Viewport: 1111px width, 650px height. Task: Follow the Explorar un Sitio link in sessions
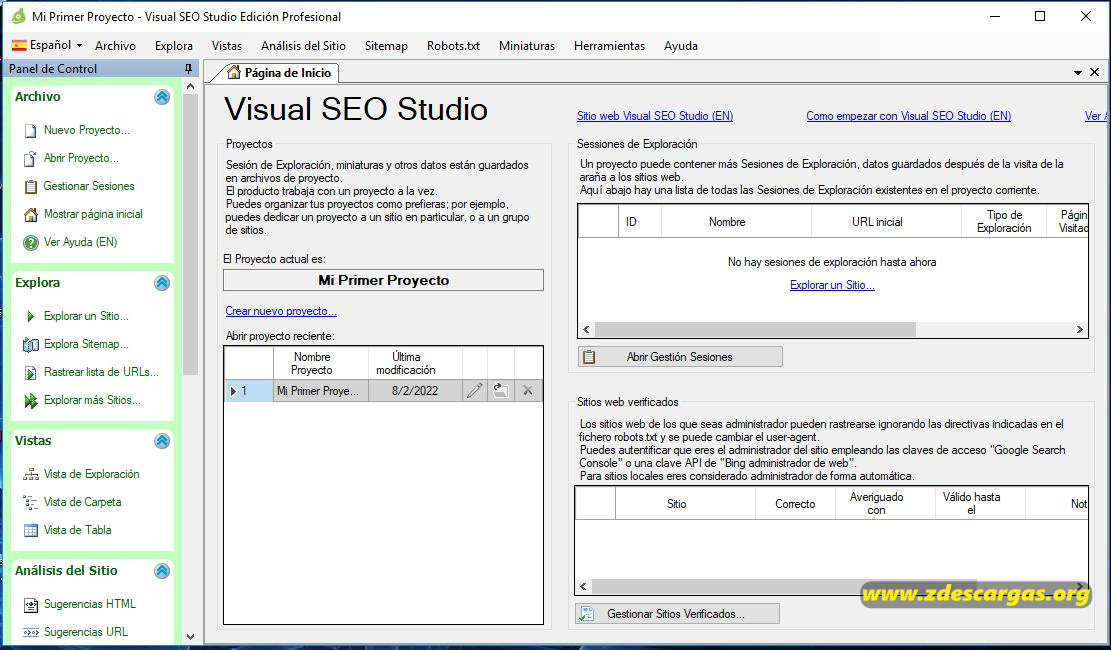tap(832, 285)
